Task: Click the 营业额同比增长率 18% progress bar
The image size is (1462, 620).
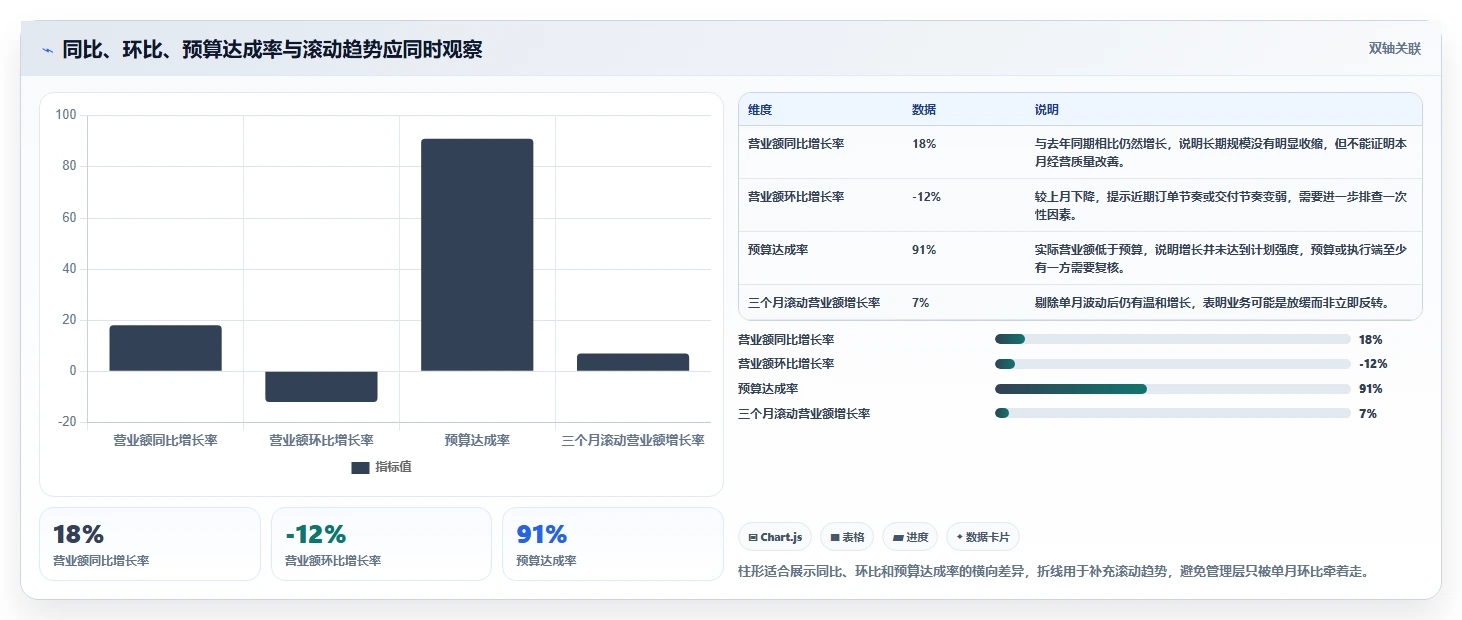Action: [x=1173, y=340]
